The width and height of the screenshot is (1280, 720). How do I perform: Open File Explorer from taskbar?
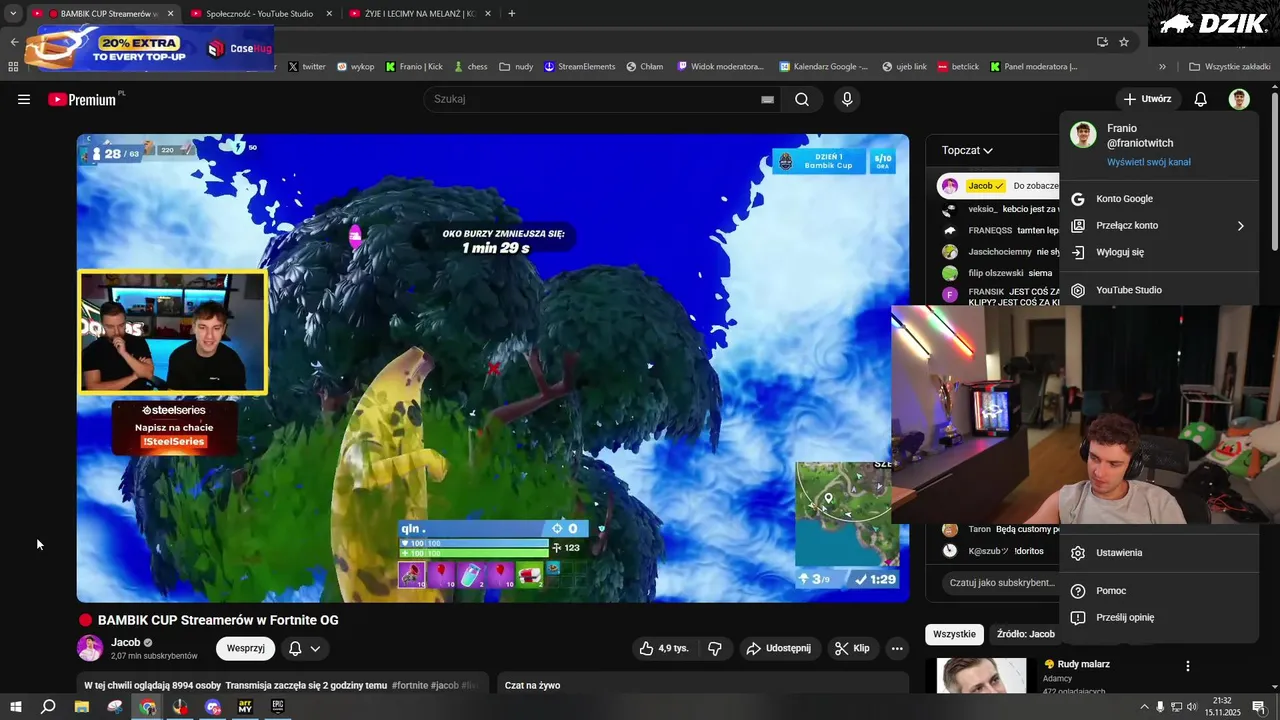click(82, 707)
